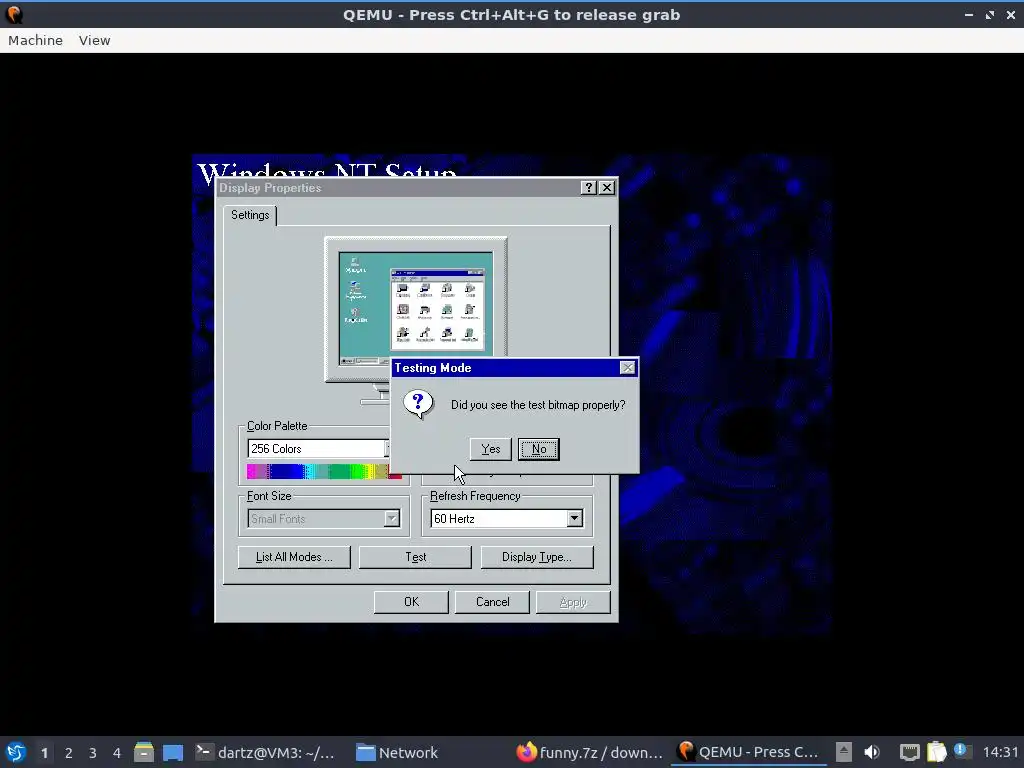Switch to workspace 2

click(x=69, y=753)
